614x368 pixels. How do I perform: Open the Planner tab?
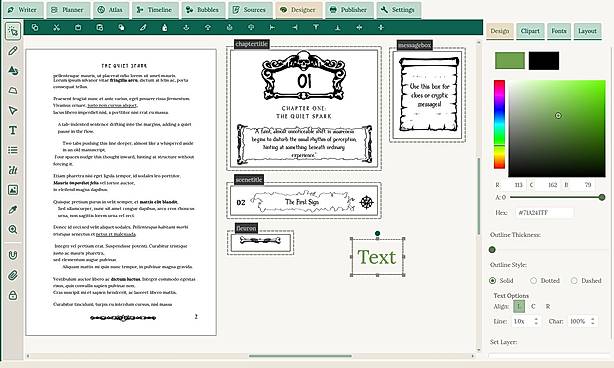pos(68,10)
